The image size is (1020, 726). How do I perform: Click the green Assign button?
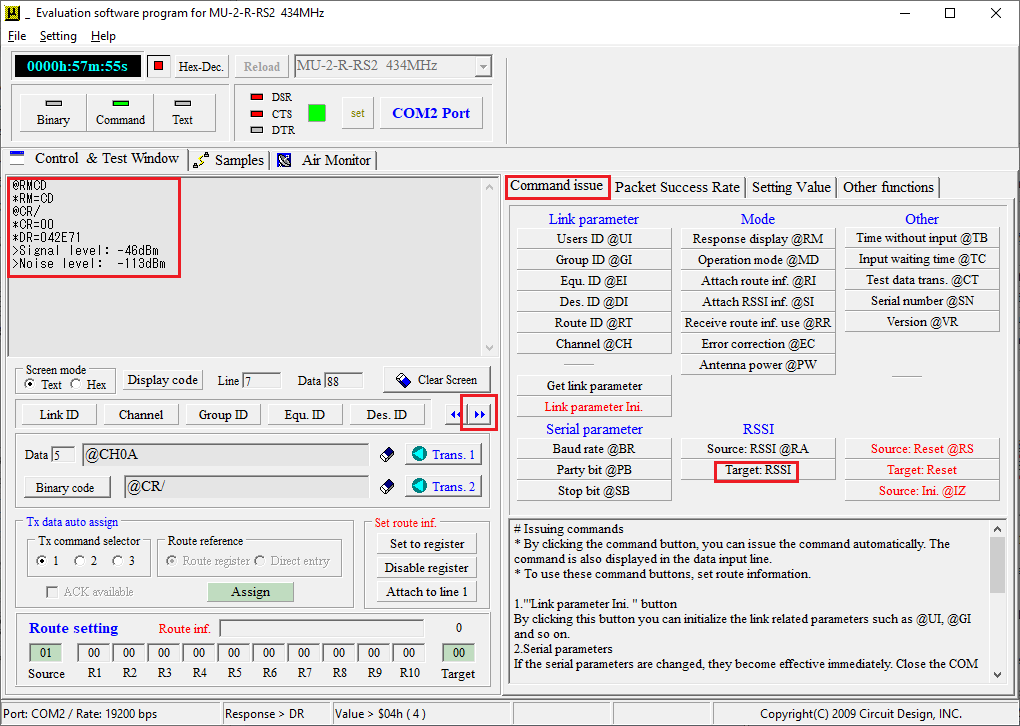click(250, 592)
